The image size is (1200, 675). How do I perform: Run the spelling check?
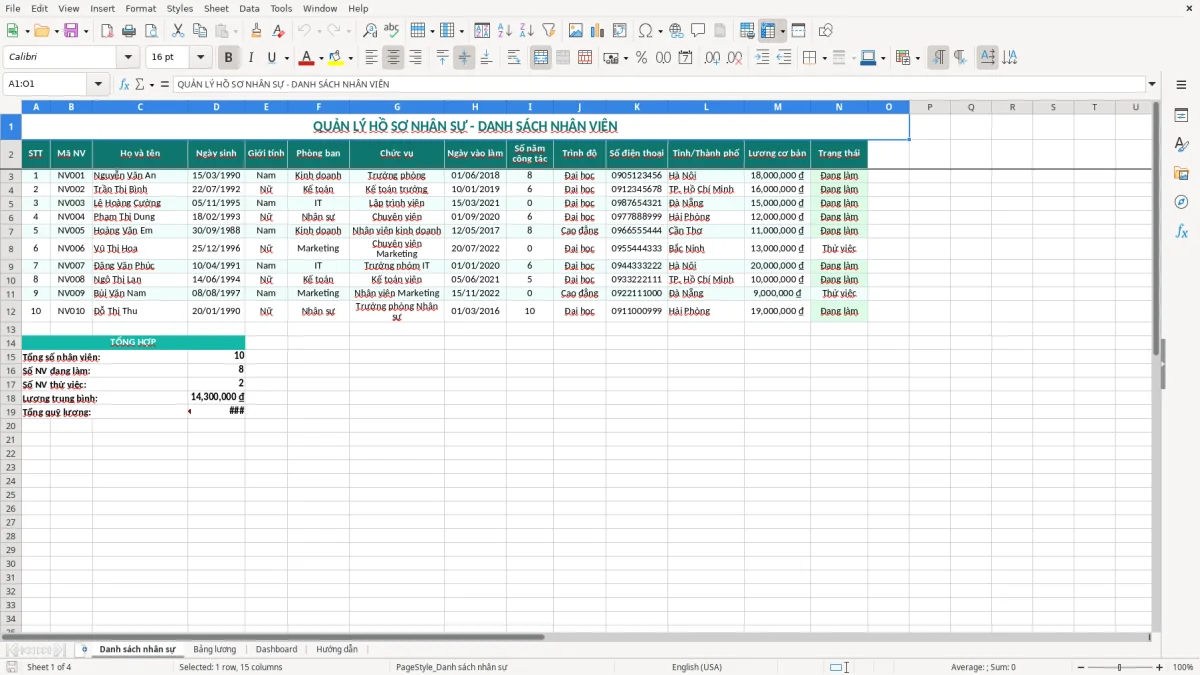tap(392, 31)
